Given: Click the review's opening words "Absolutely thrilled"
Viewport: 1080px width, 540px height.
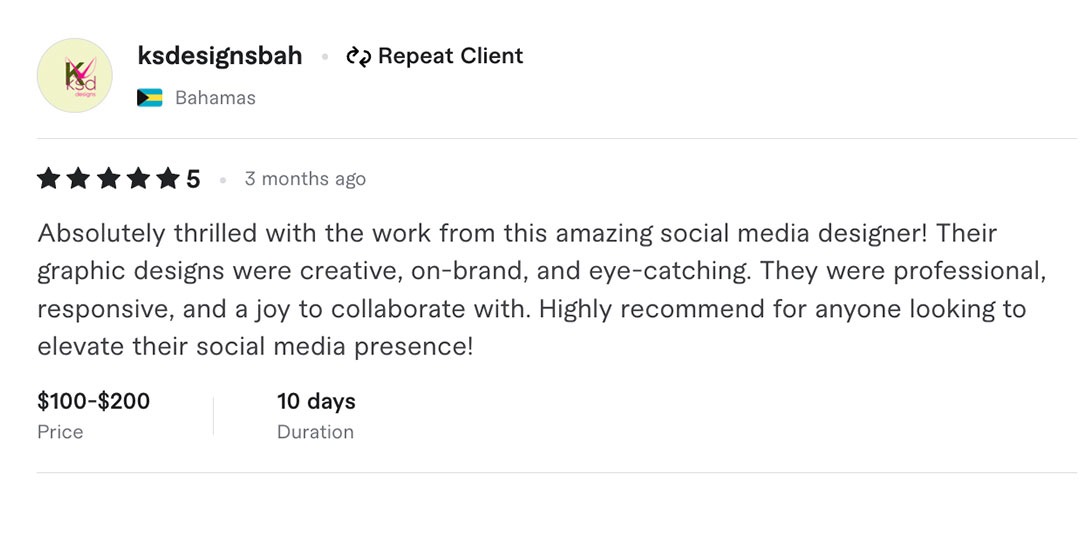Looking at the screenshot, I should point(122,234).
